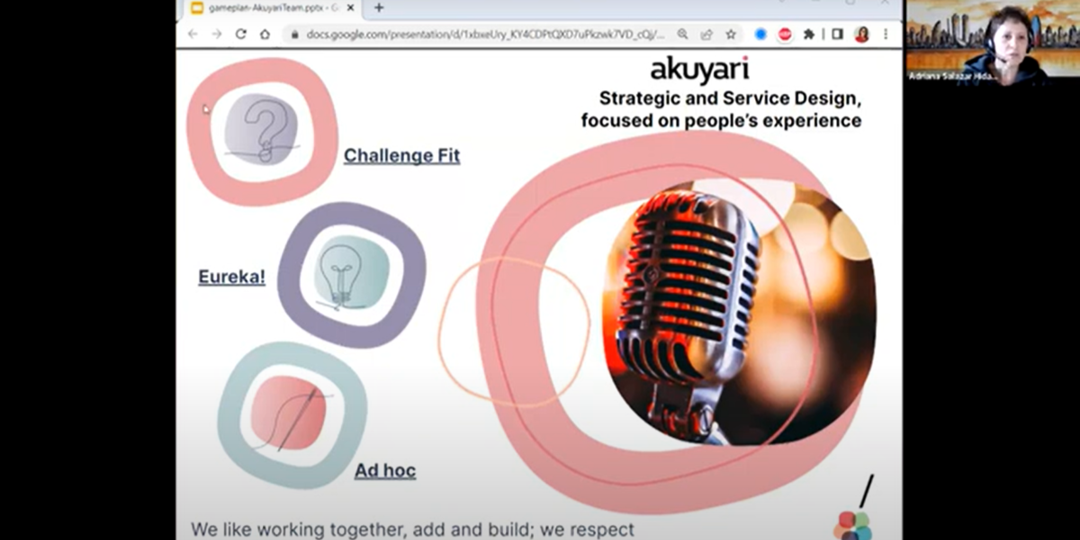Click the blue circle extension icon
Viewport: 1080px width, 540px height.
point(760,34)
